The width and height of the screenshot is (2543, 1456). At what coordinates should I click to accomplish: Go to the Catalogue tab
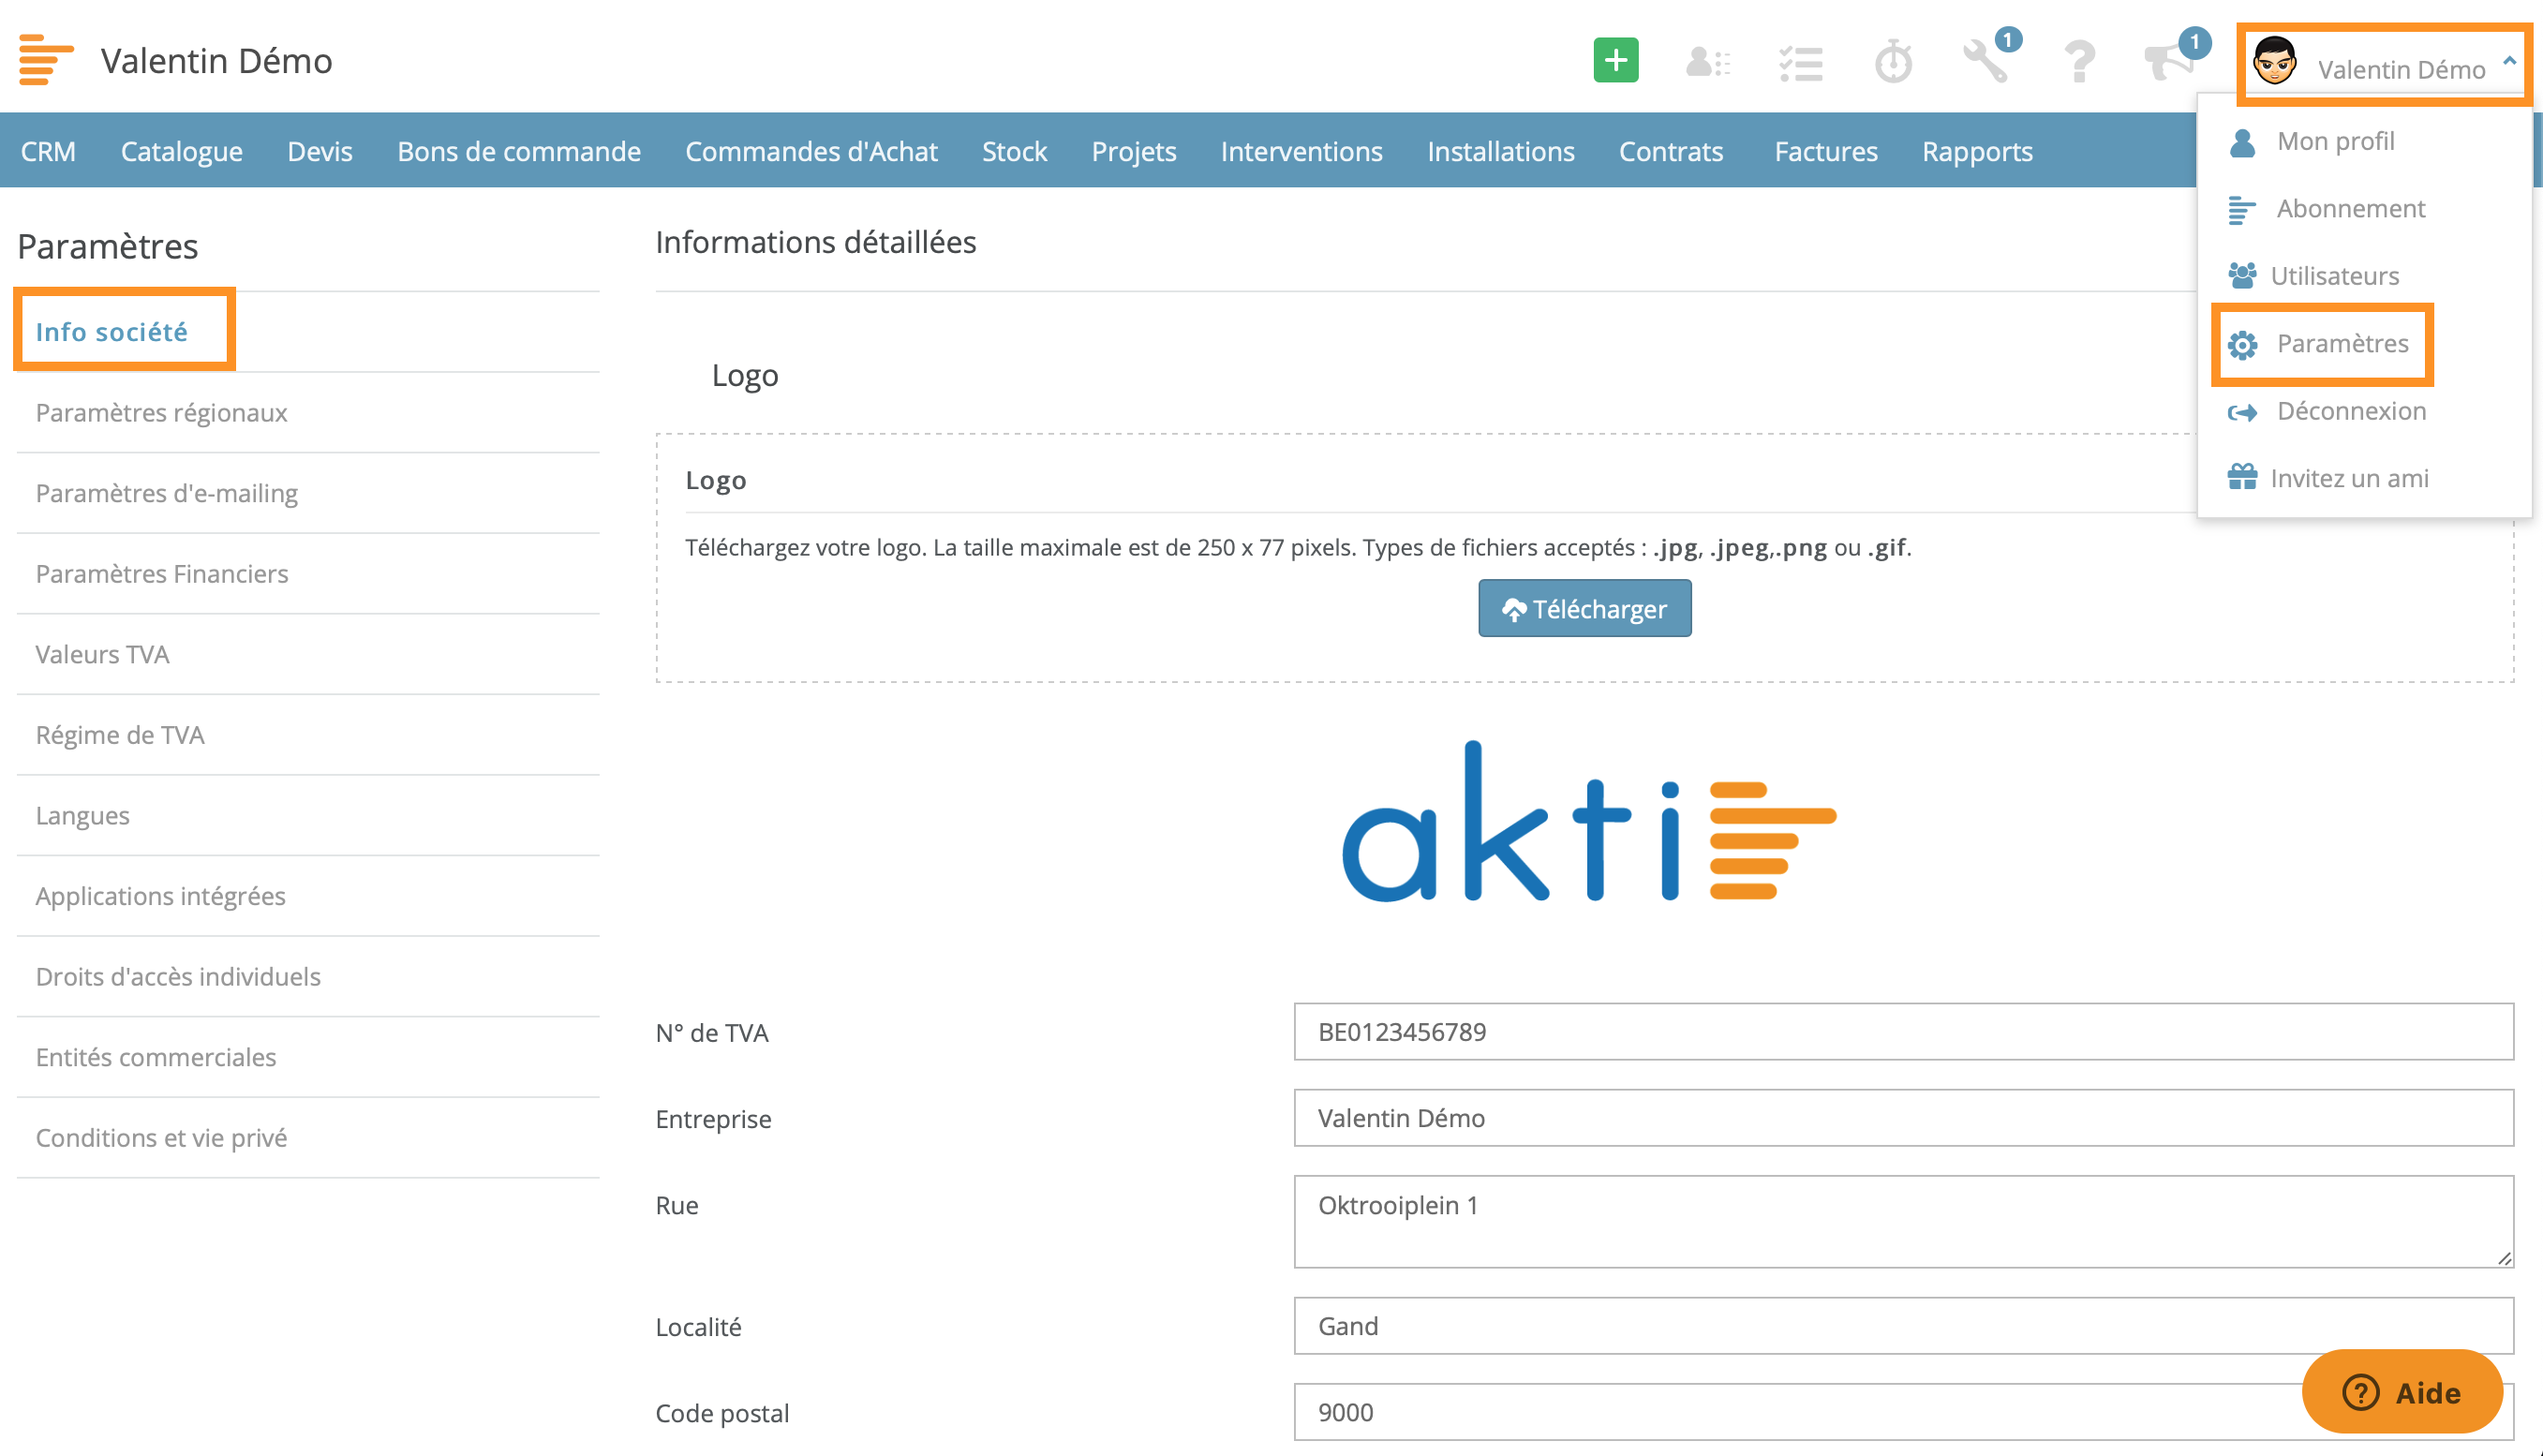coord(181,151)
